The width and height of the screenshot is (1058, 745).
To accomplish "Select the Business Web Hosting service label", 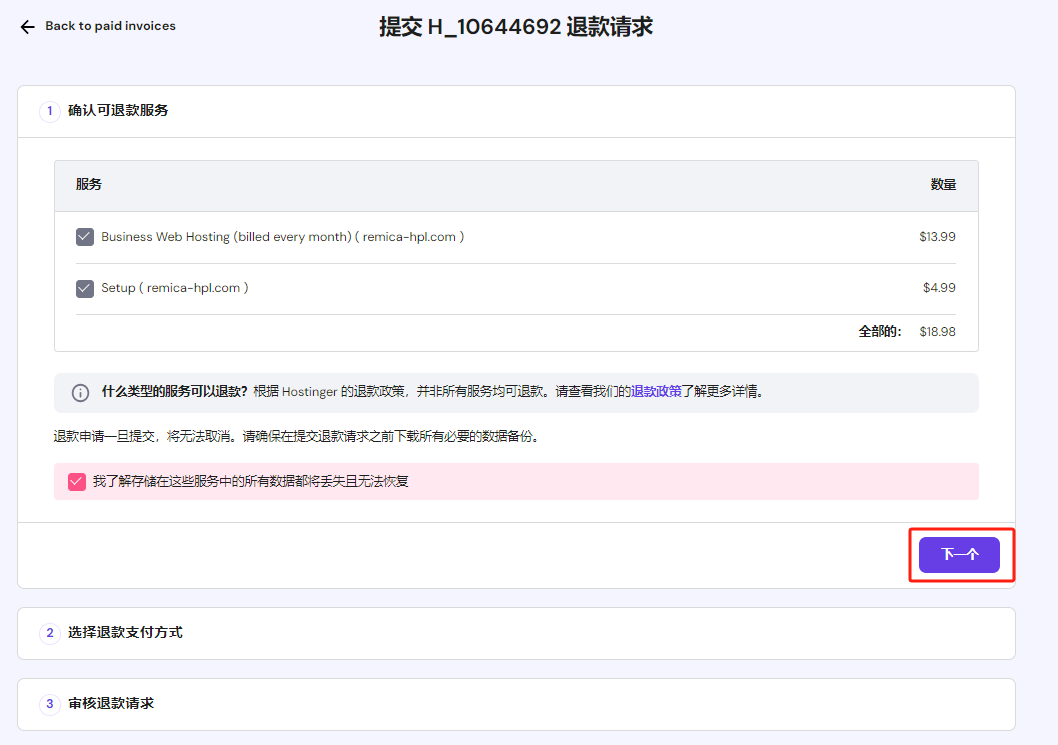I will [x=282, y=237].
